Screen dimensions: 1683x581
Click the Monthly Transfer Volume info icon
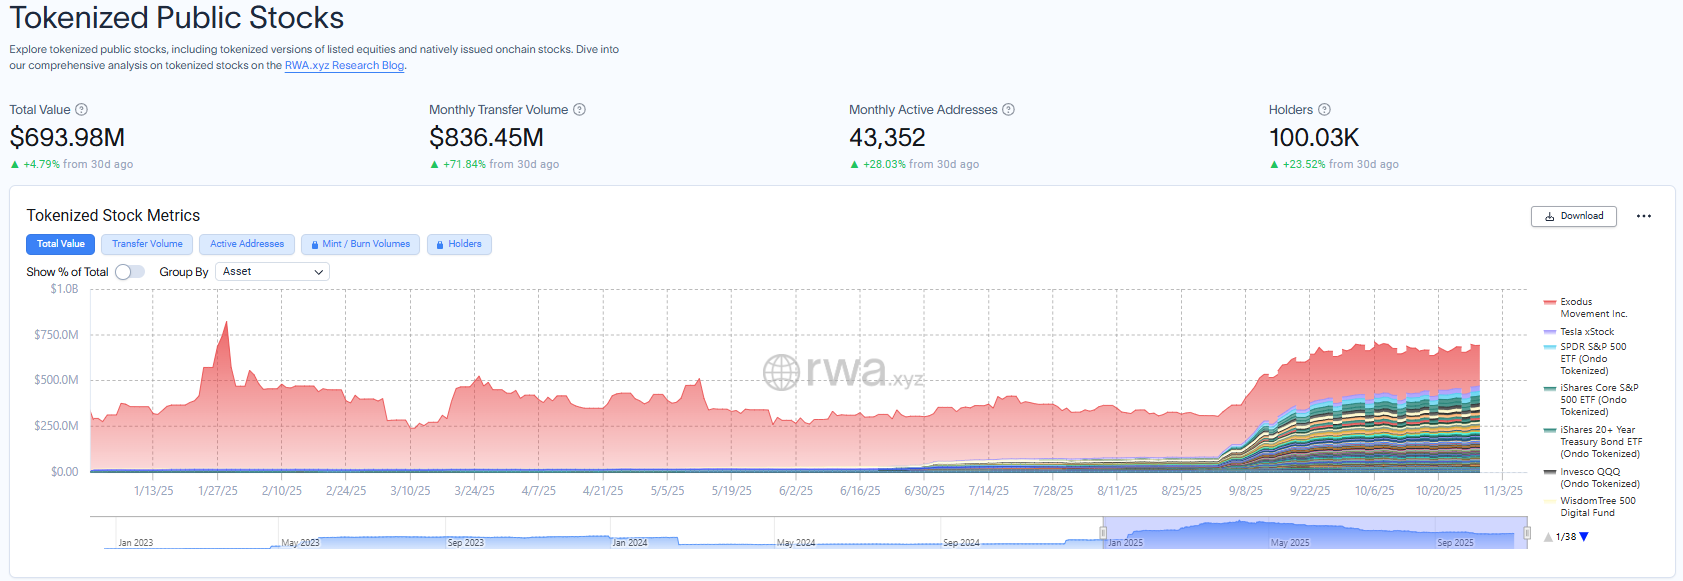click(x=579, y=110)
